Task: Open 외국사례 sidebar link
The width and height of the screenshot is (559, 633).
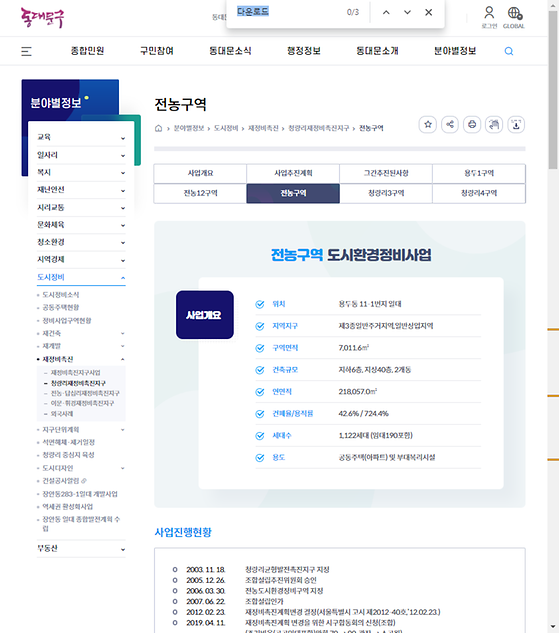Action: 62,414
